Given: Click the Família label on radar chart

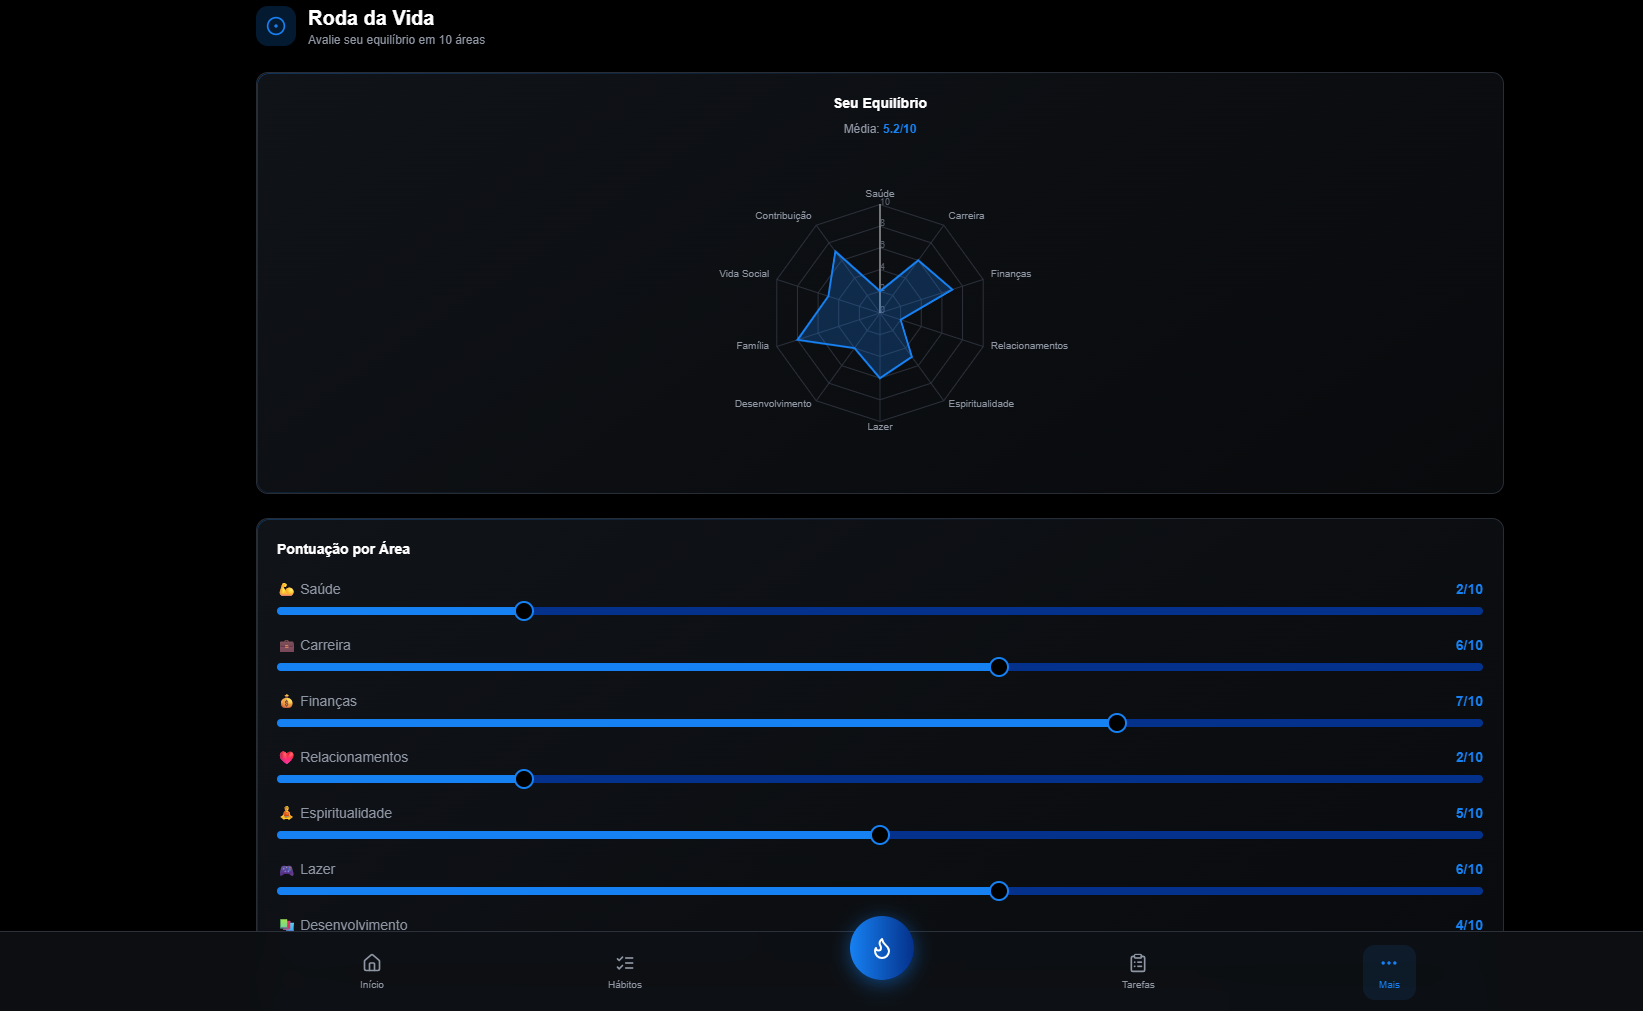Looking at the screenshot, I should pyautogui.click(x=752, y=346).
